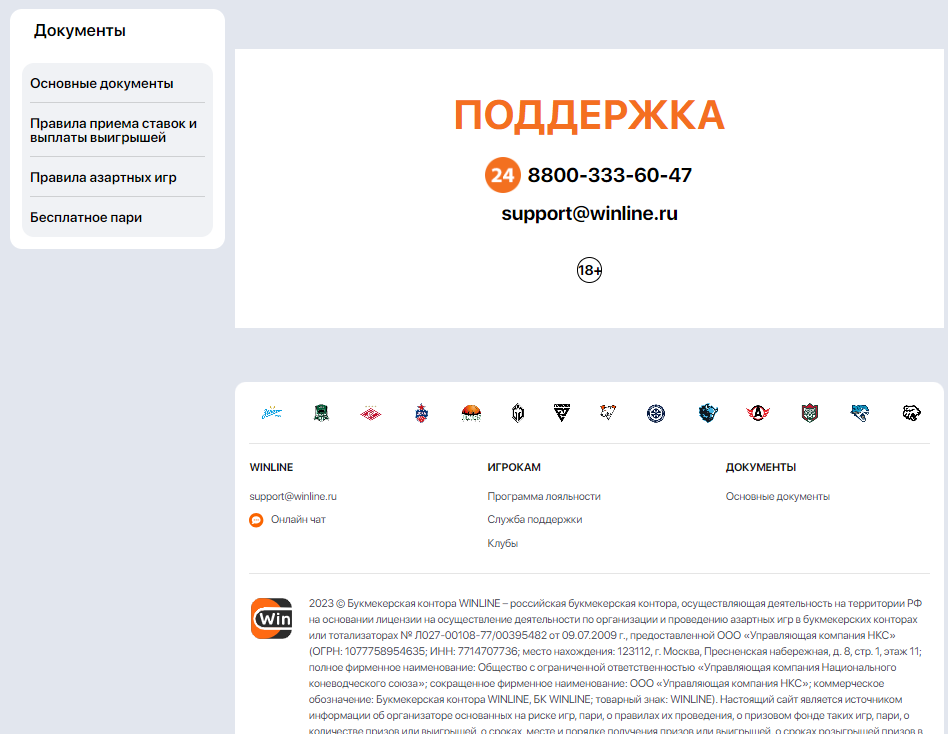Click footer support@winline.ru email link
948x734 pixels.
[x=293, y=496]
